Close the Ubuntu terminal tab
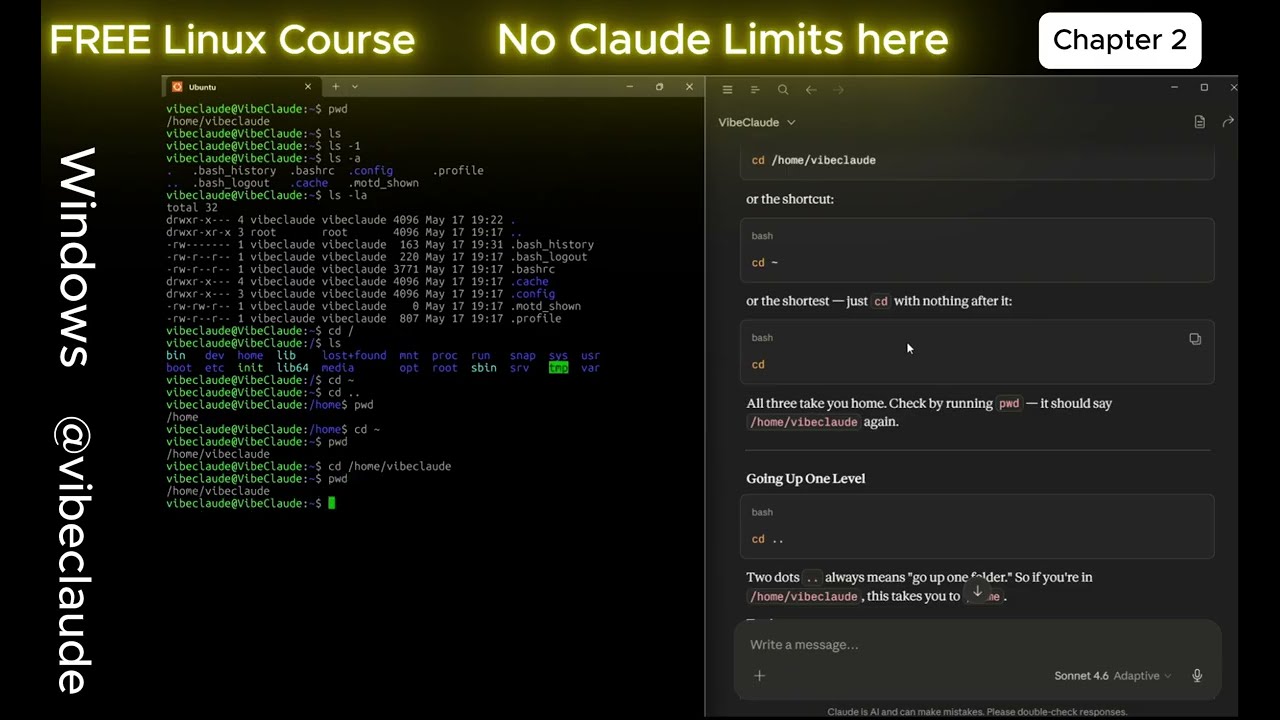This screenshot has width=1280, height=720. click(308, 87)
